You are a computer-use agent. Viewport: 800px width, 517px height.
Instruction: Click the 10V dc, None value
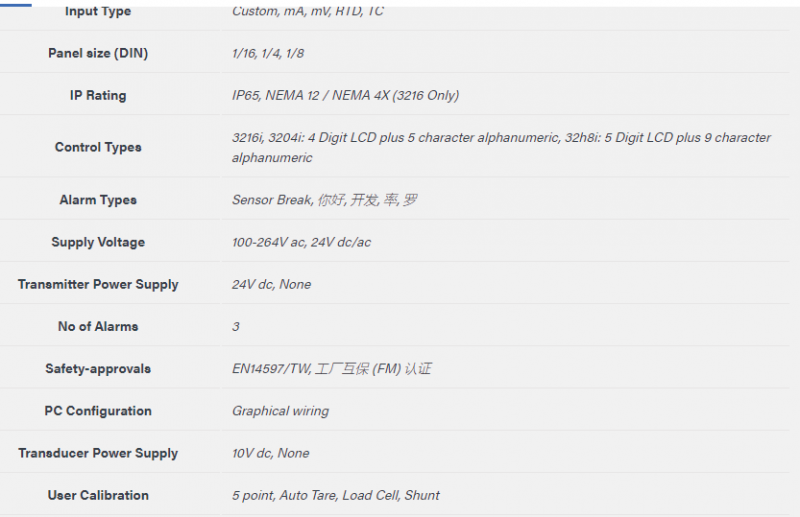tap(270, 453)
